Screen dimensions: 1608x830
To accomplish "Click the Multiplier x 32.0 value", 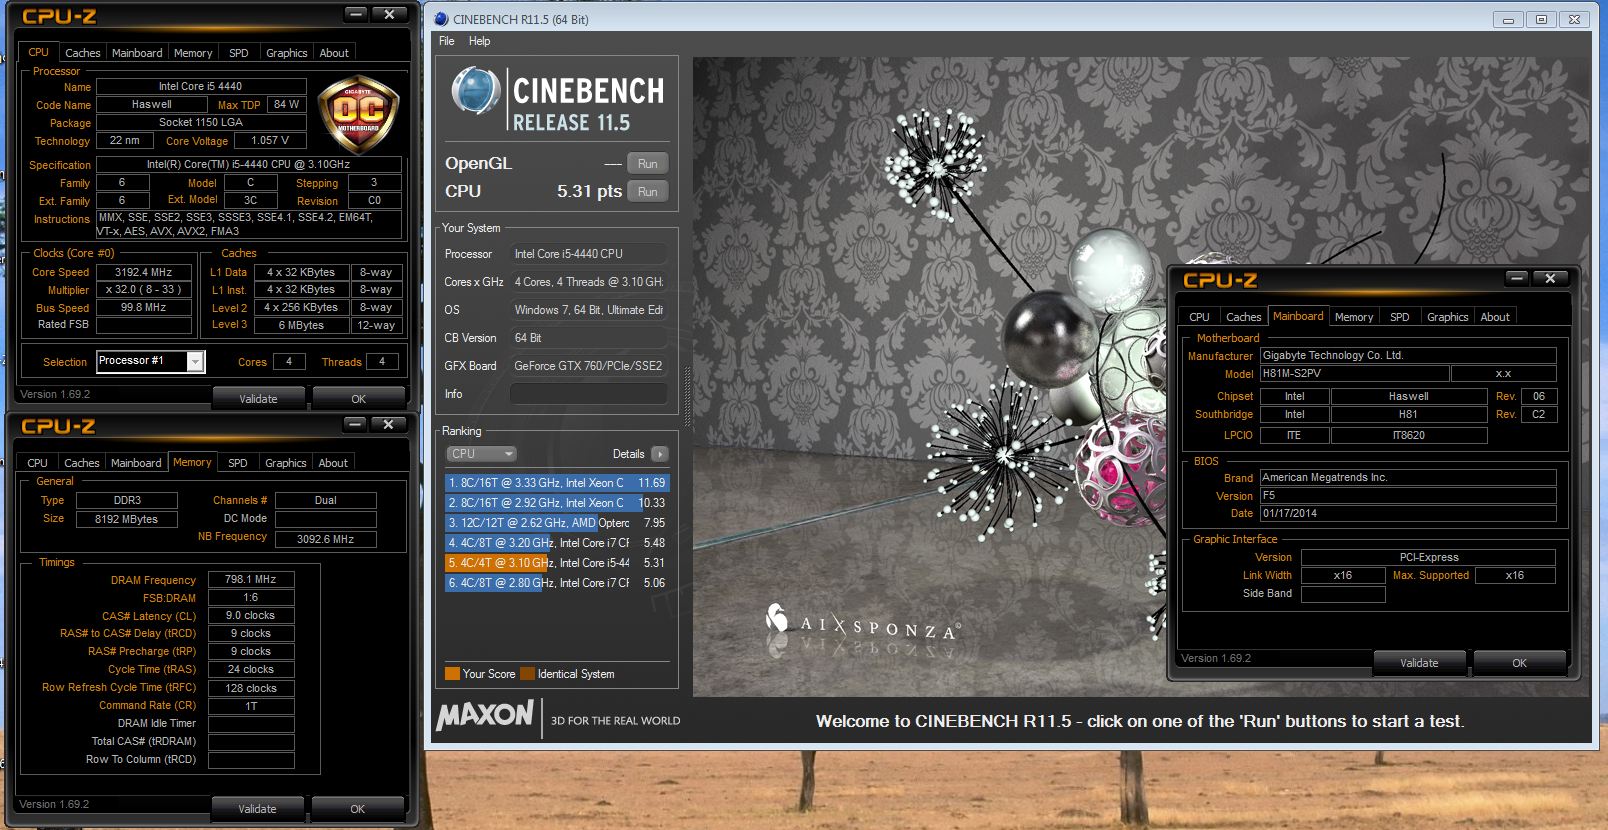I will (x=144, y=290).
